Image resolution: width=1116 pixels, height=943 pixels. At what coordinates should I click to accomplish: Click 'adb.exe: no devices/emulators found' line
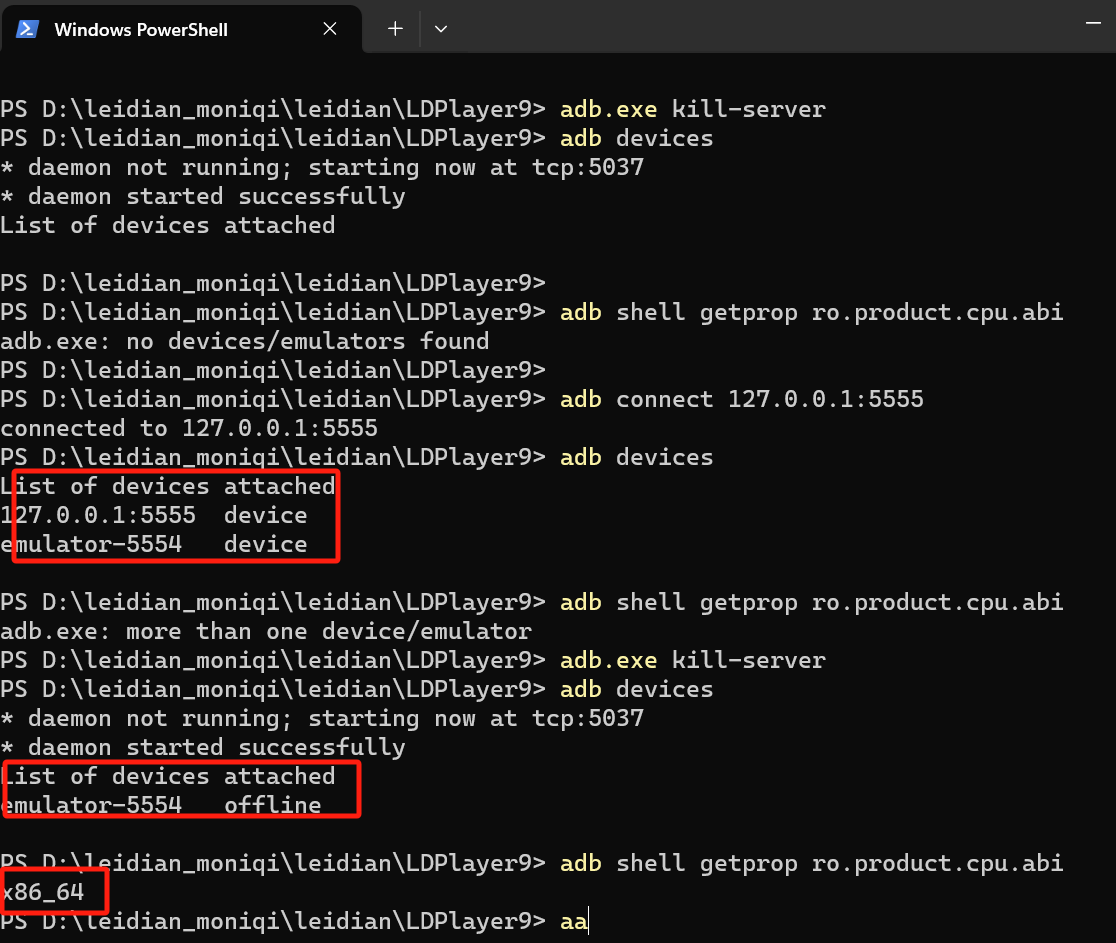[245, 342]
